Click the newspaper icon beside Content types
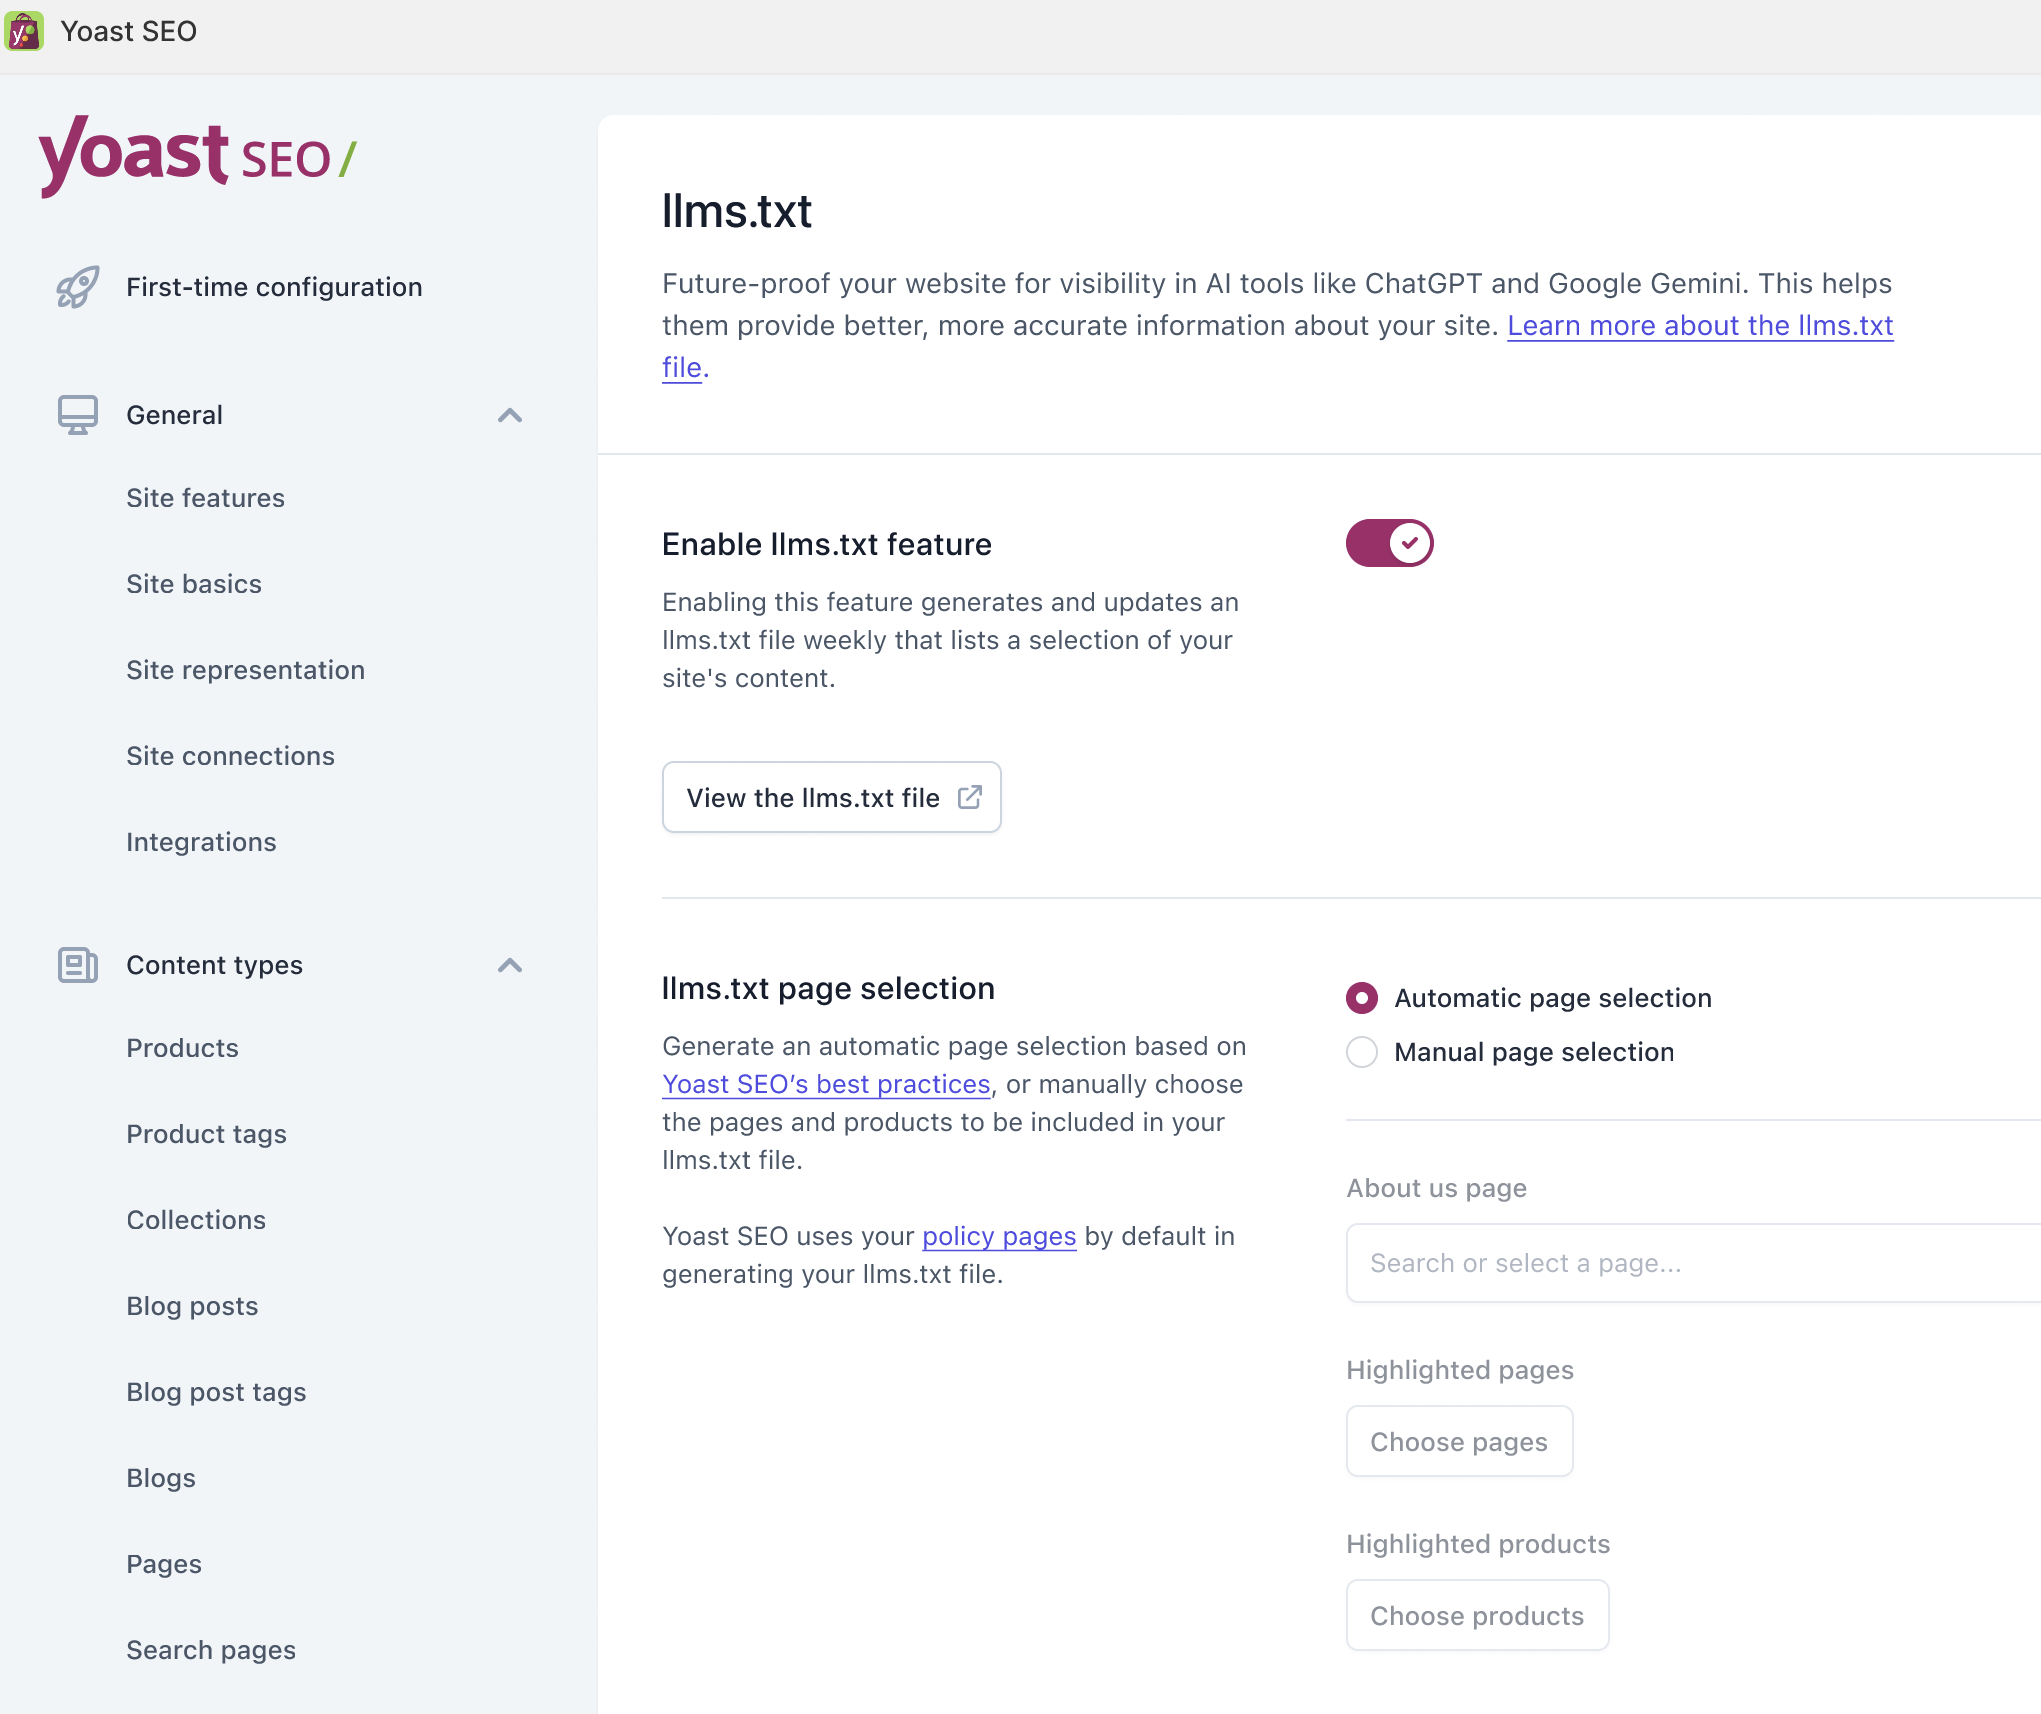 pyautogui.click(x=77, y=965)
